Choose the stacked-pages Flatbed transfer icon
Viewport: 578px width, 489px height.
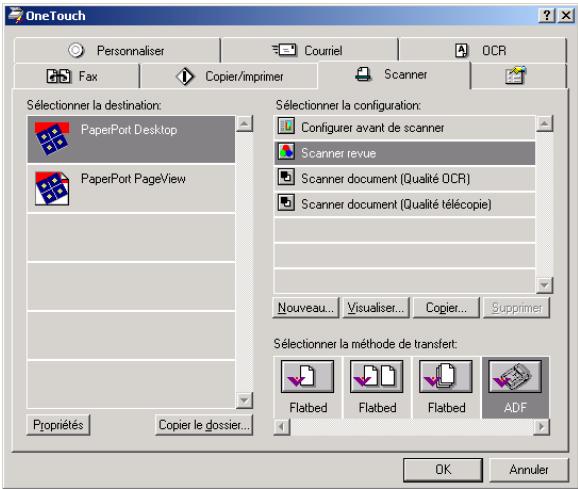(446, 377)
